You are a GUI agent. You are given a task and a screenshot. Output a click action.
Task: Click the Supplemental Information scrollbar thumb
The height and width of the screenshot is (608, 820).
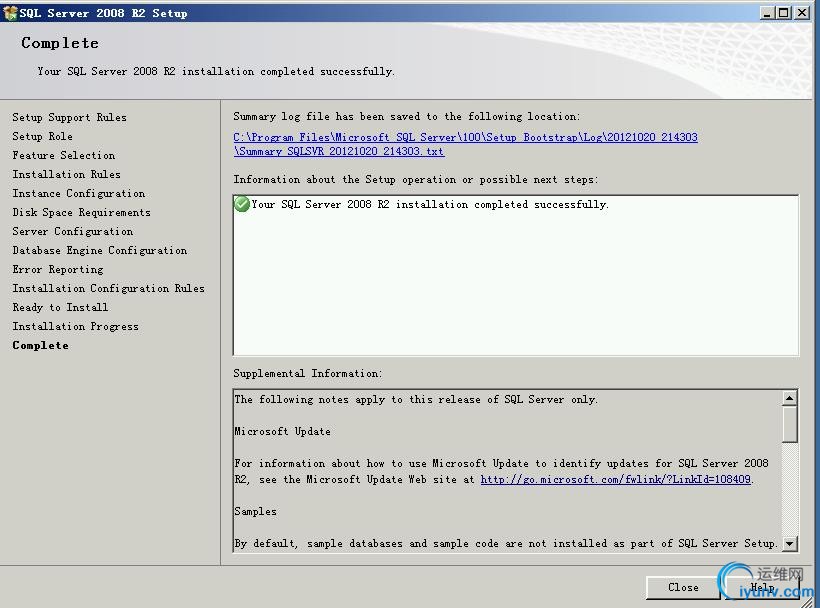tap(790, 424)
